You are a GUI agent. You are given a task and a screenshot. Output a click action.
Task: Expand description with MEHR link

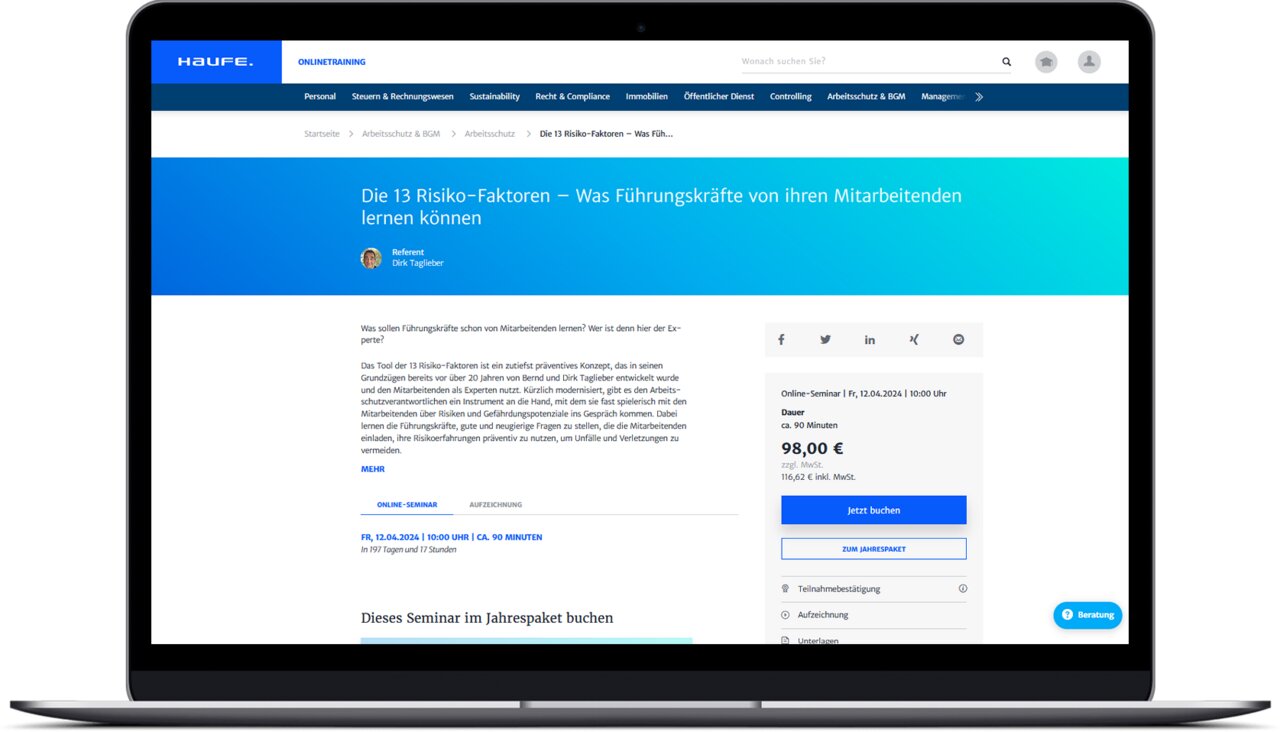(372, 469)
